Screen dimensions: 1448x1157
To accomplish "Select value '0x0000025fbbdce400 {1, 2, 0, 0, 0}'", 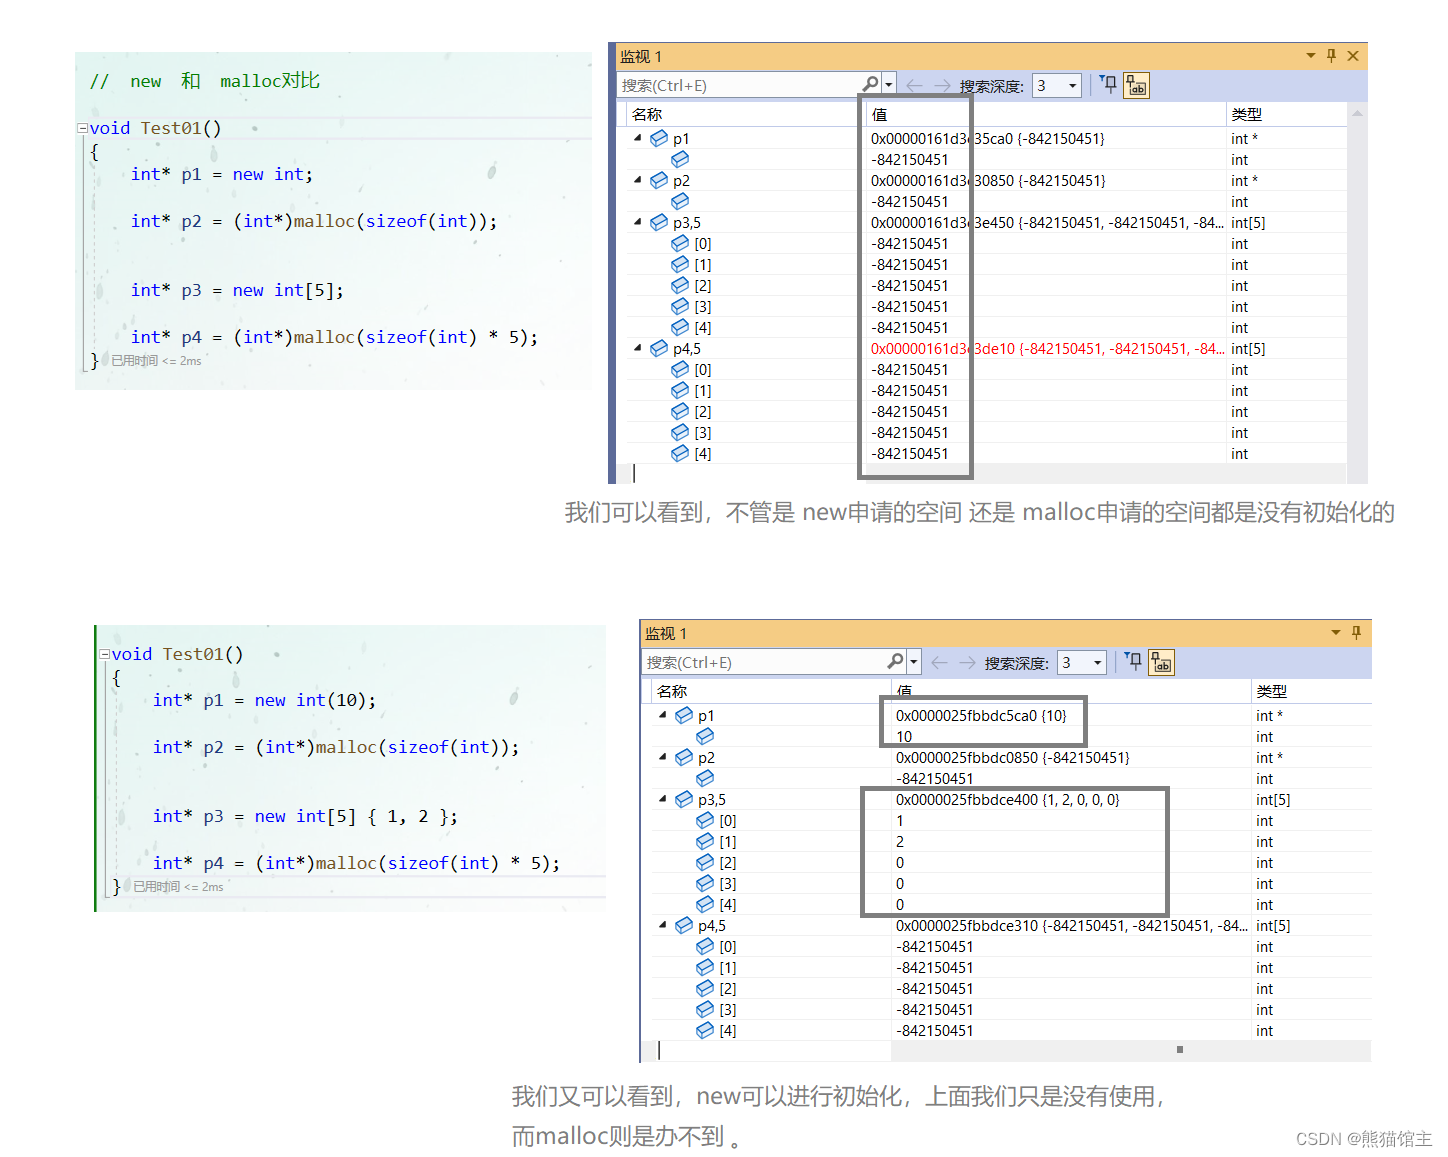I will click(1007, 799).
